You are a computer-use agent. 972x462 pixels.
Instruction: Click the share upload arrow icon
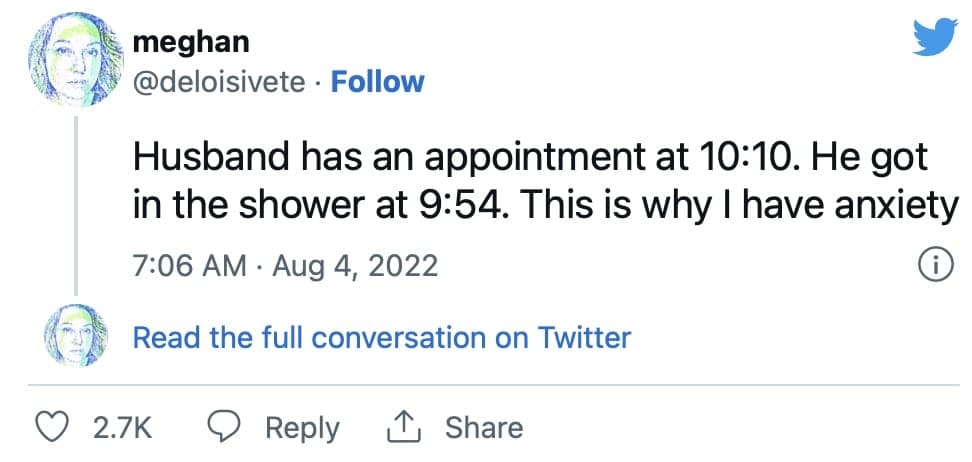point(404,428)
